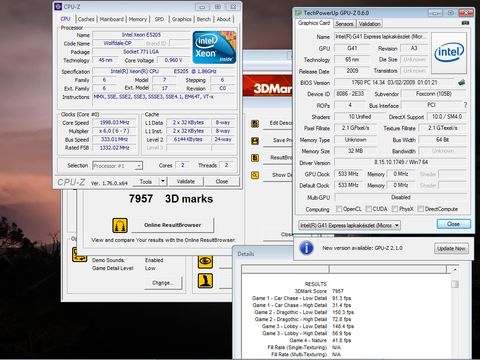Open the Sensors tab in GPU-Z
Image resolution: width=480 pixels, height=360 pixels.
pos(344,24)
